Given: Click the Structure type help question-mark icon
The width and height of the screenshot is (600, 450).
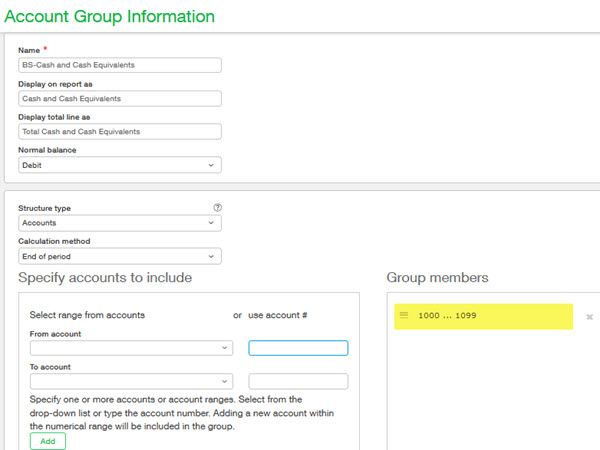Looking at the screenshot, I should [217, 207].
